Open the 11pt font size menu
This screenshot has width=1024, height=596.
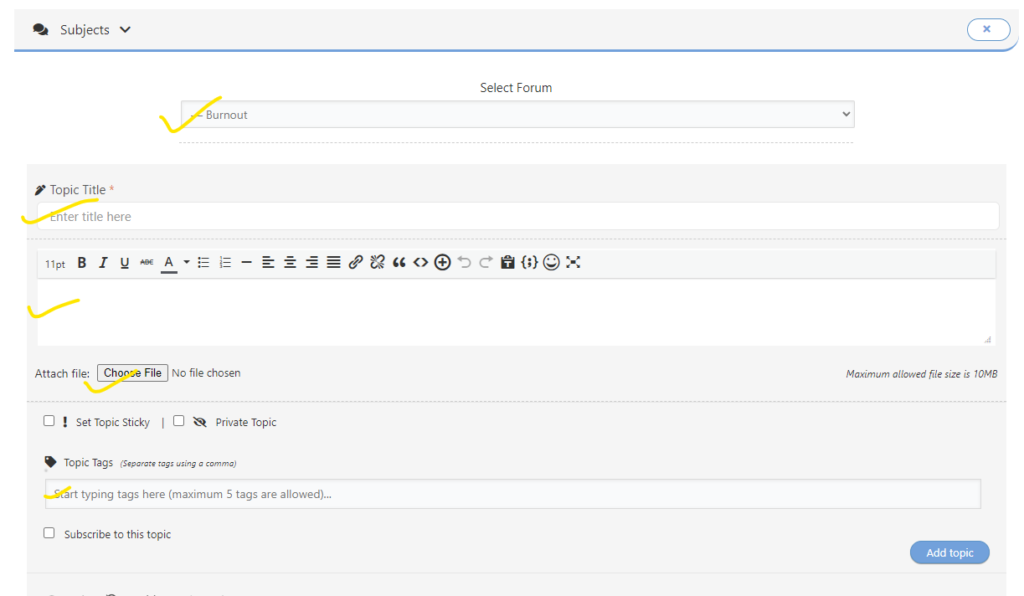coord(55,264)
